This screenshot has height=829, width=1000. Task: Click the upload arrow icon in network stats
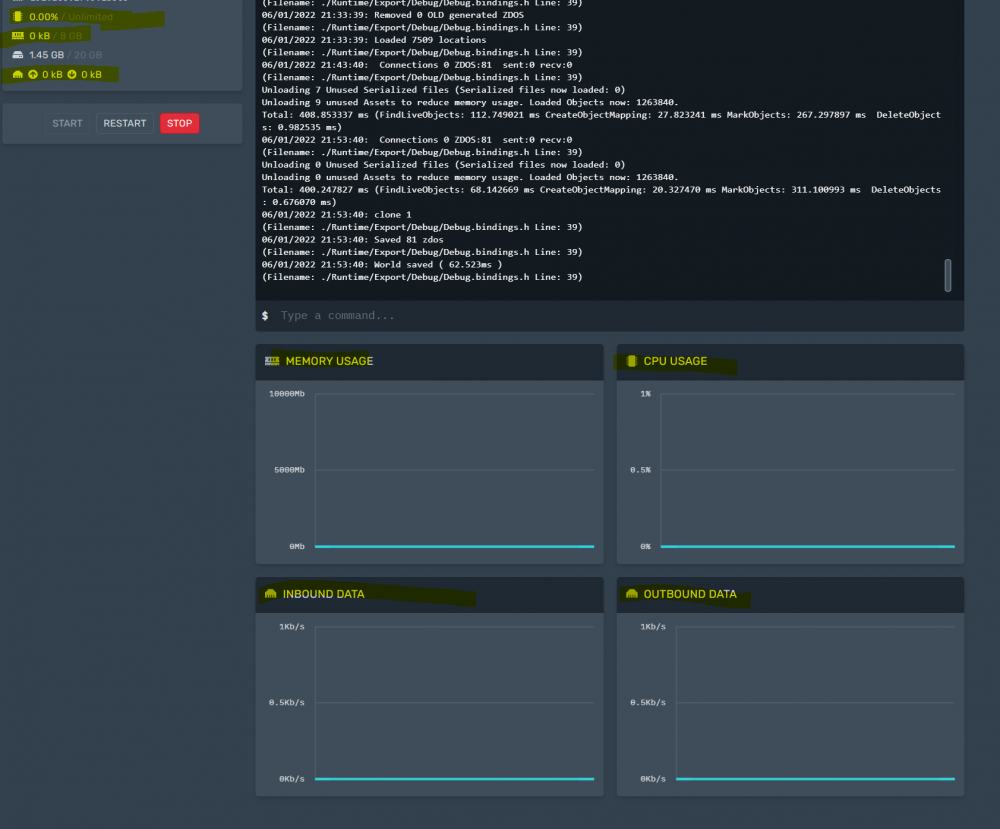(33, 75)
